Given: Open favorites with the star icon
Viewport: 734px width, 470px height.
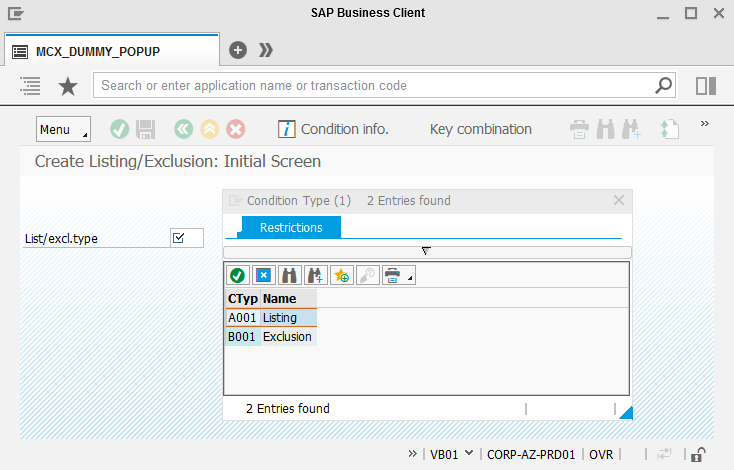Looking at the screenshot, I should tap(68, 87).
